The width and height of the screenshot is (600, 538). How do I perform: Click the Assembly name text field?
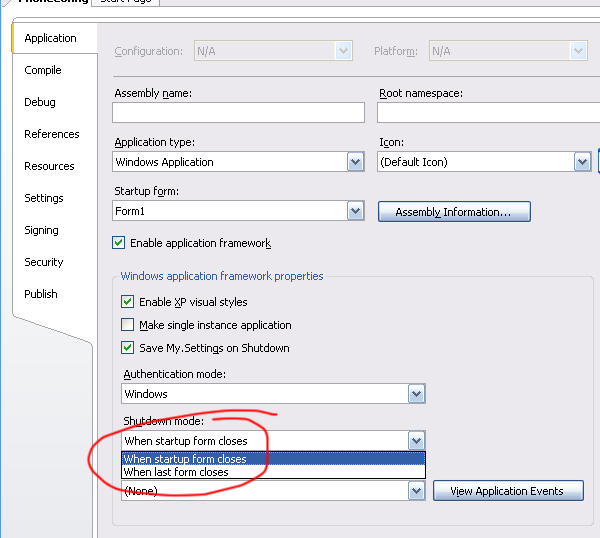[238, 112]
